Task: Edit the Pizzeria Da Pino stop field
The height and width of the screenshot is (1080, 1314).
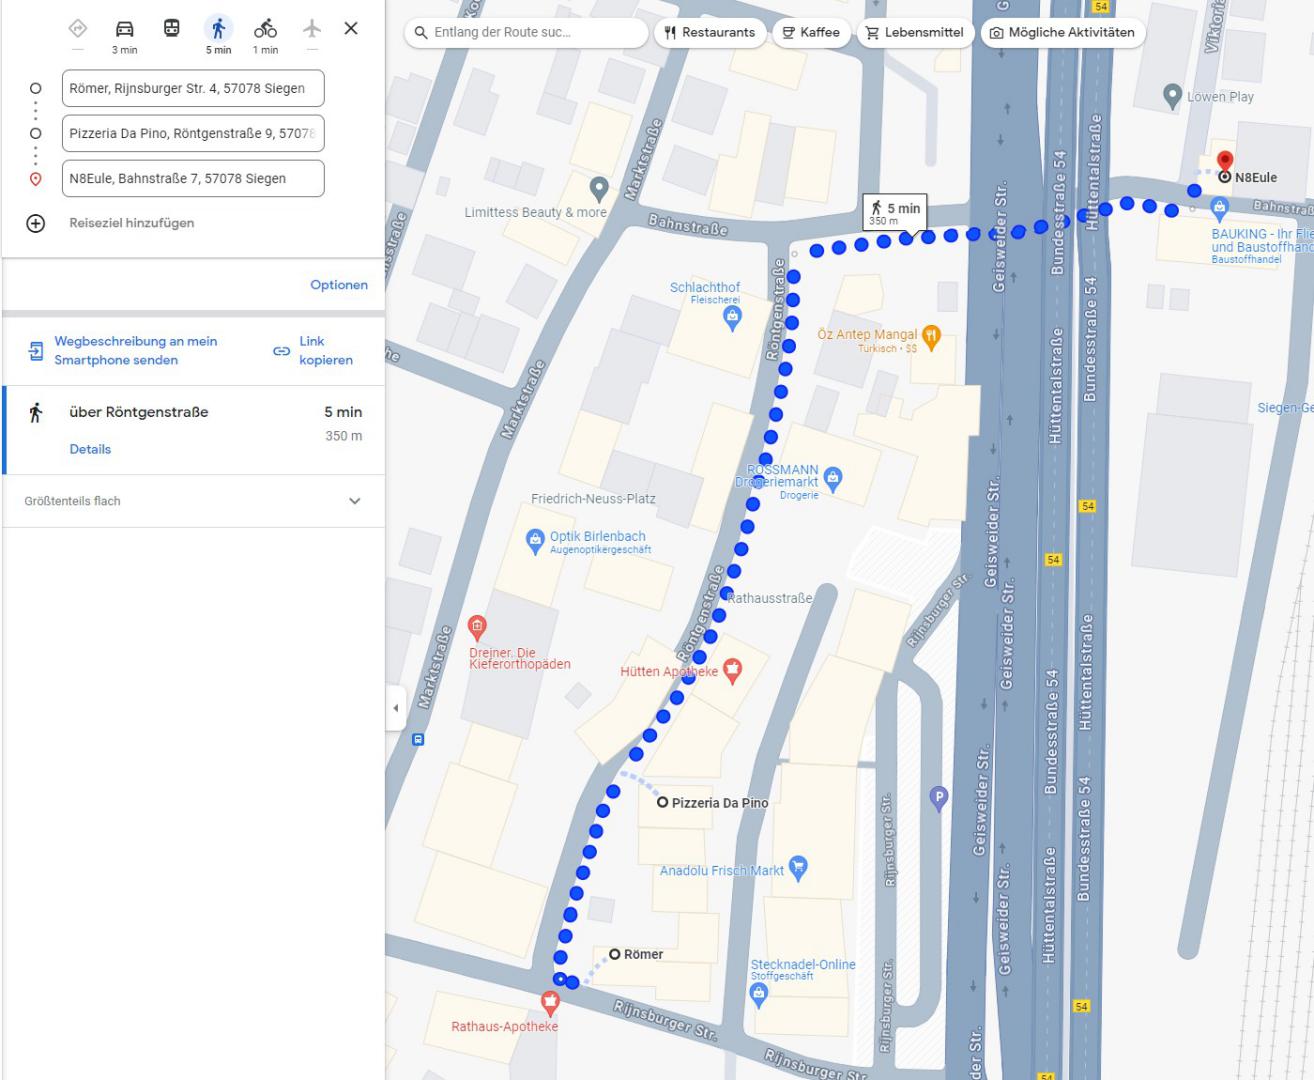Action: click(193, 133)
